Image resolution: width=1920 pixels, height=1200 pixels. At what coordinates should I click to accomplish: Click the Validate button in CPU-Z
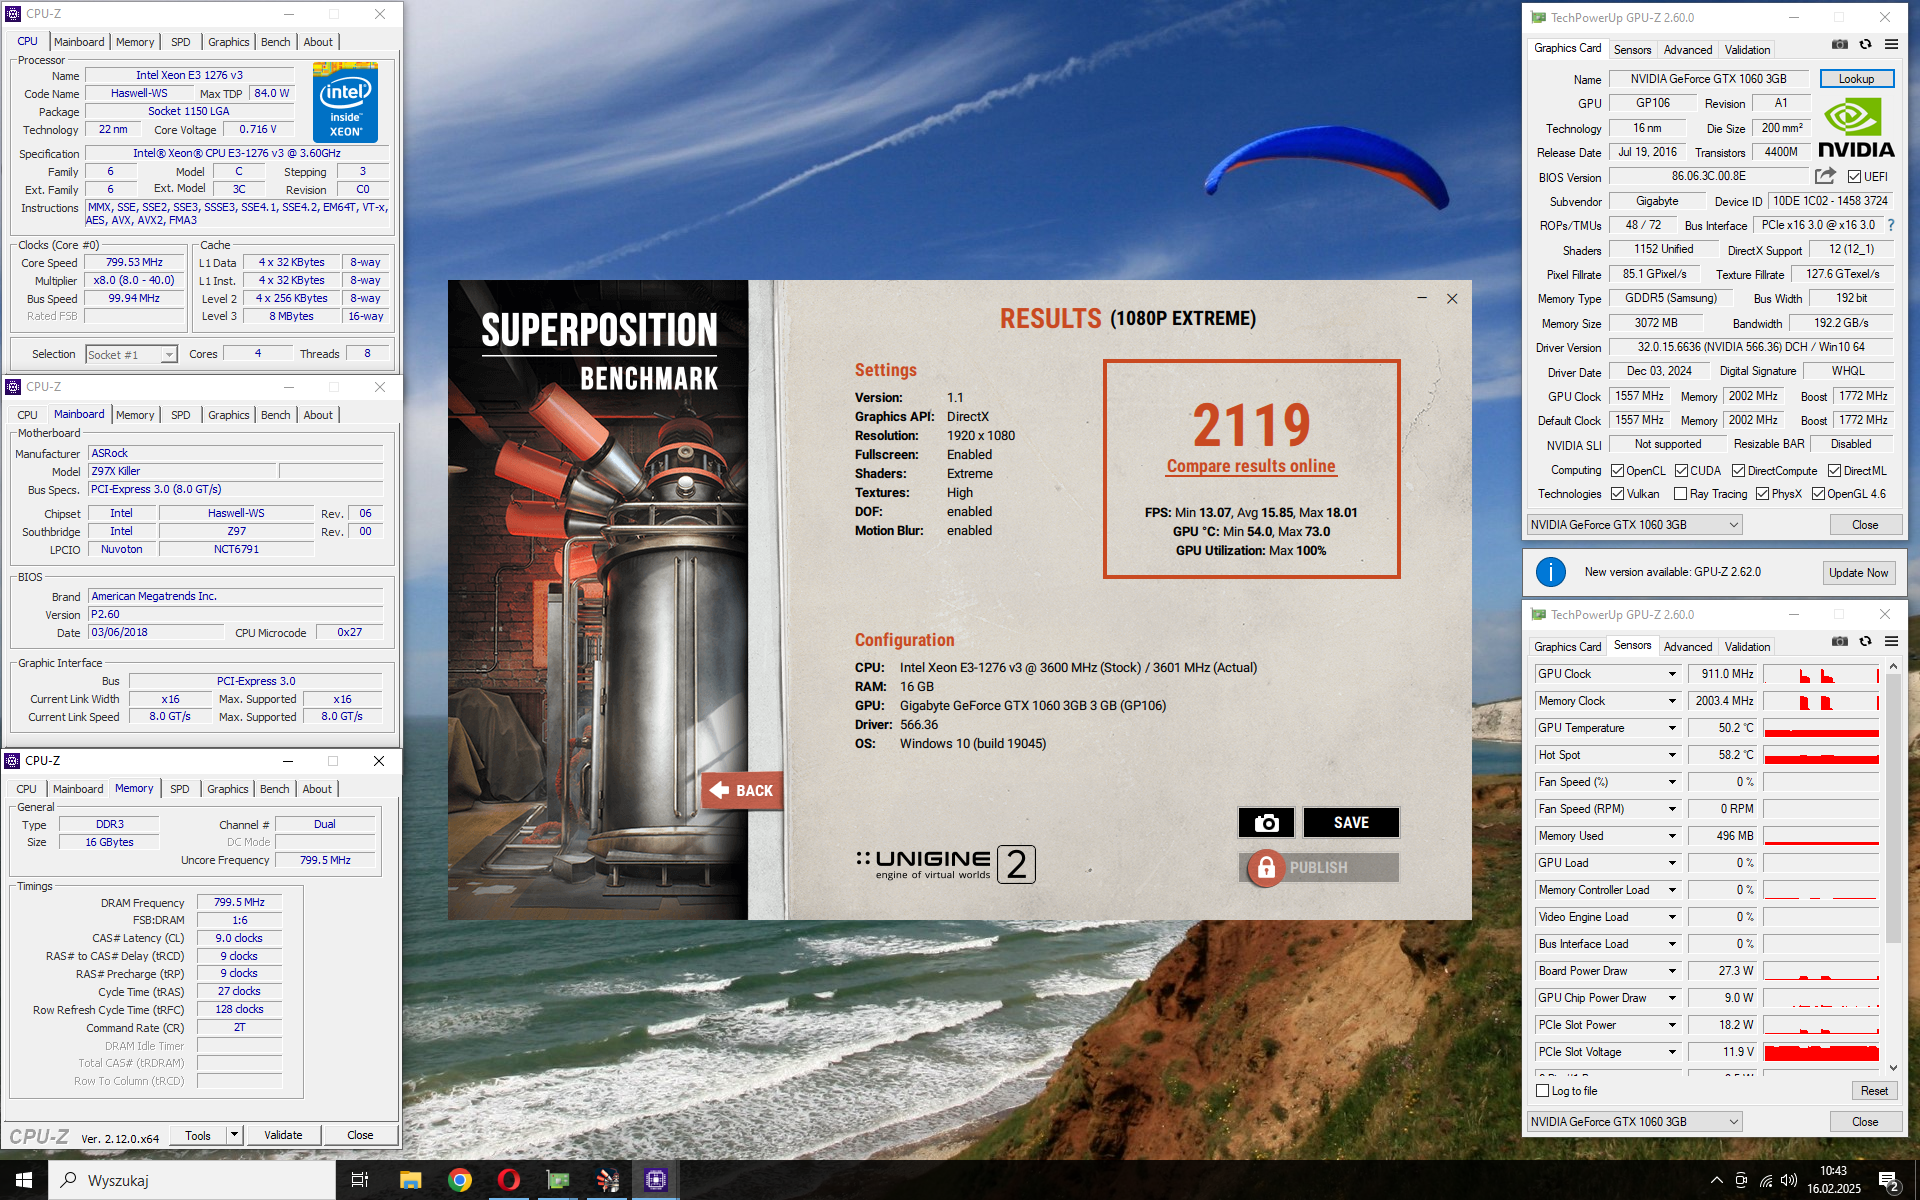[283, 1135]
